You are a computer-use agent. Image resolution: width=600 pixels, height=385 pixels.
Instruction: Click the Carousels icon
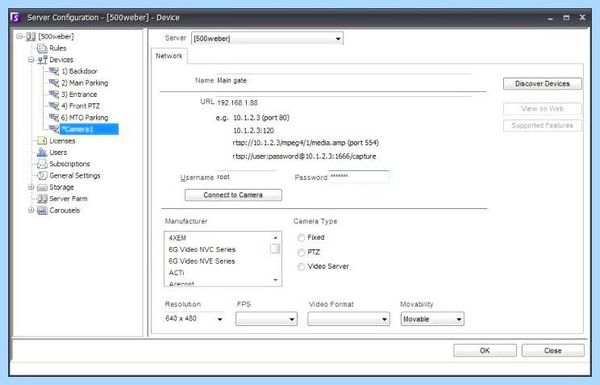point(42,210)
